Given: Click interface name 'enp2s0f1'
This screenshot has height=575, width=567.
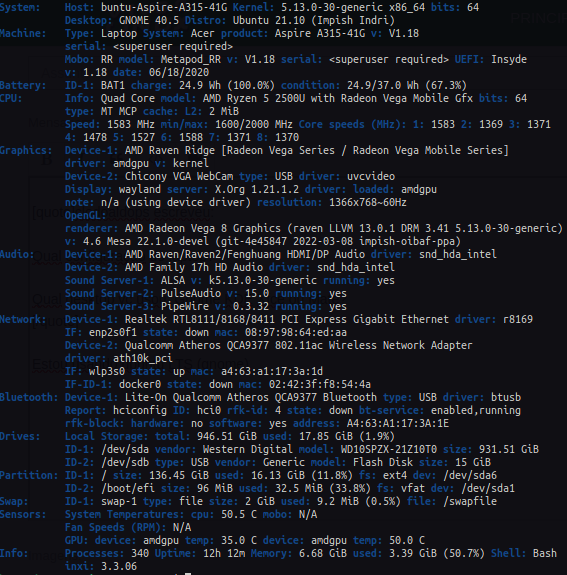Looking at the screenshot, I should click(x=113, y=333).
